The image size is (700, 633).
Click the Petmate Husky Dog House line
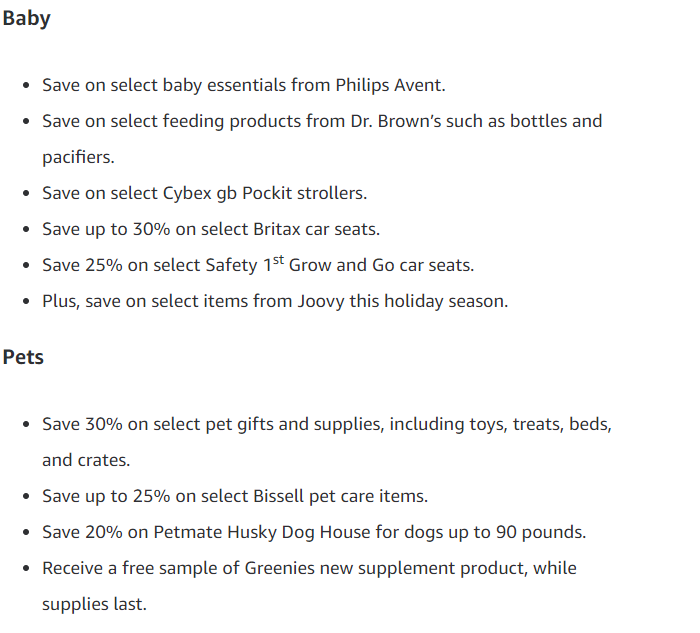[314, 533]
